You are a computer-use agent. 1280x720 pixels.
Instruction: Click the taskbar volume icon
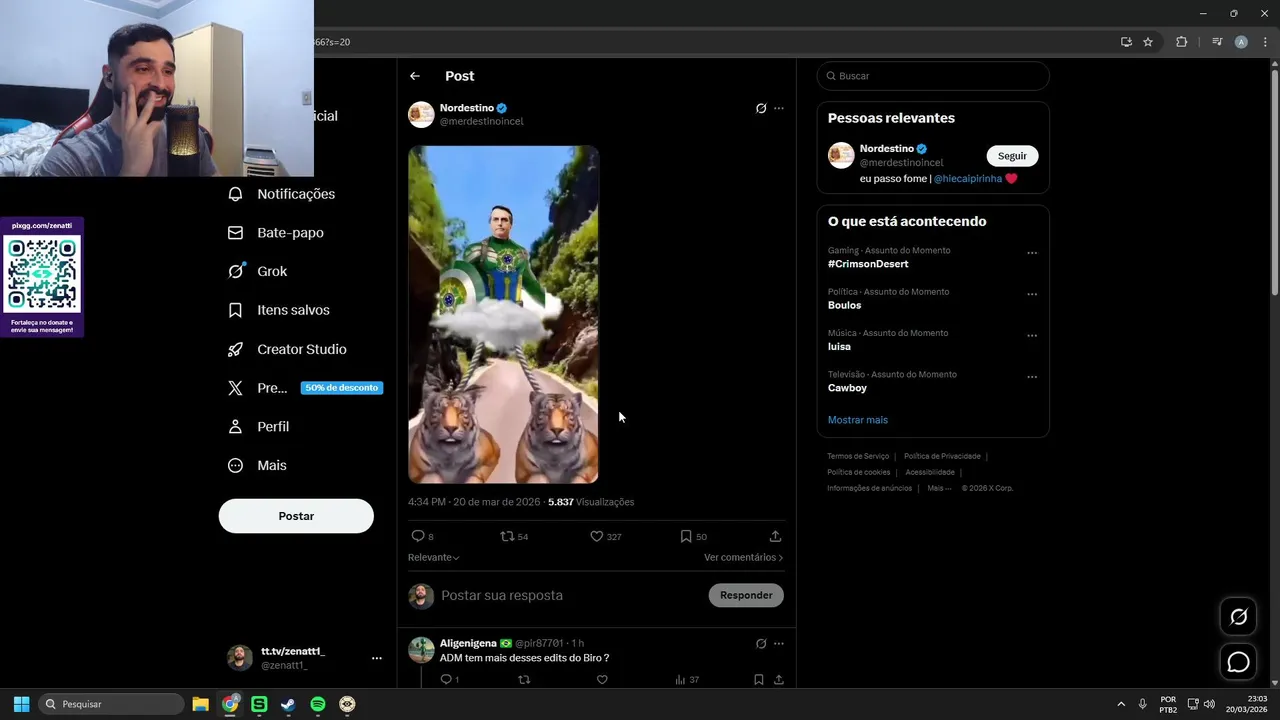[x=1209, y=704]
